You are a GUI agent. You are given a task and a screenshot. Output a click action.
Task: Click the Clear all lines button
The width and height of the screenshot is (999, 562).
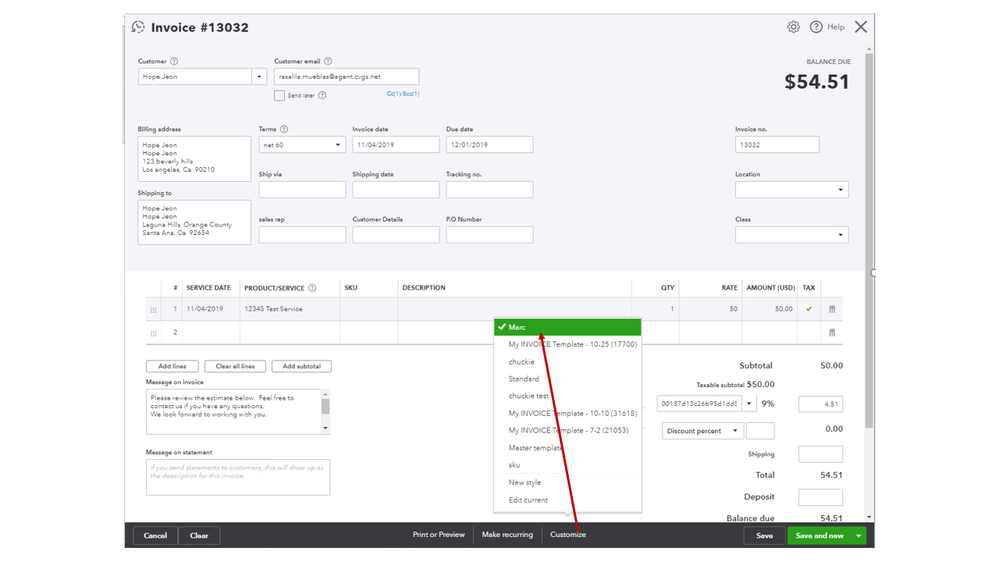point(235,366)
